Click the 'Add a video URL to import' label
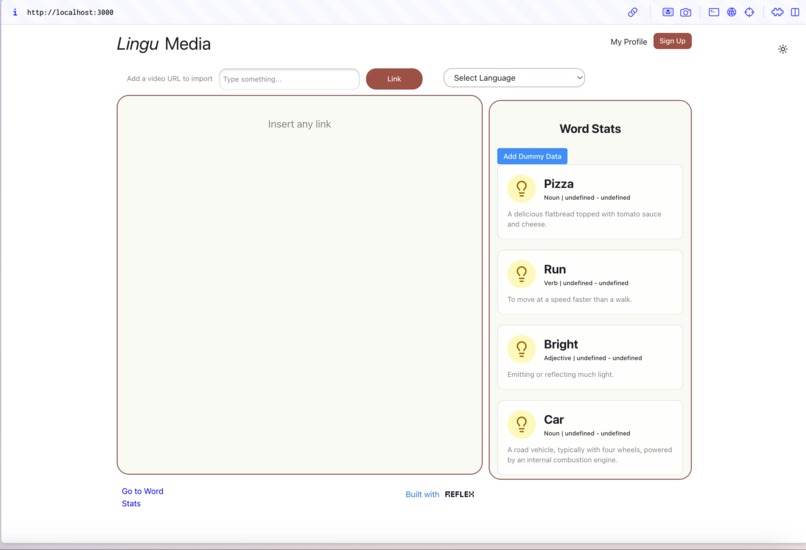Viewport: 806px width, 550px height. click(x=170, y=79)
